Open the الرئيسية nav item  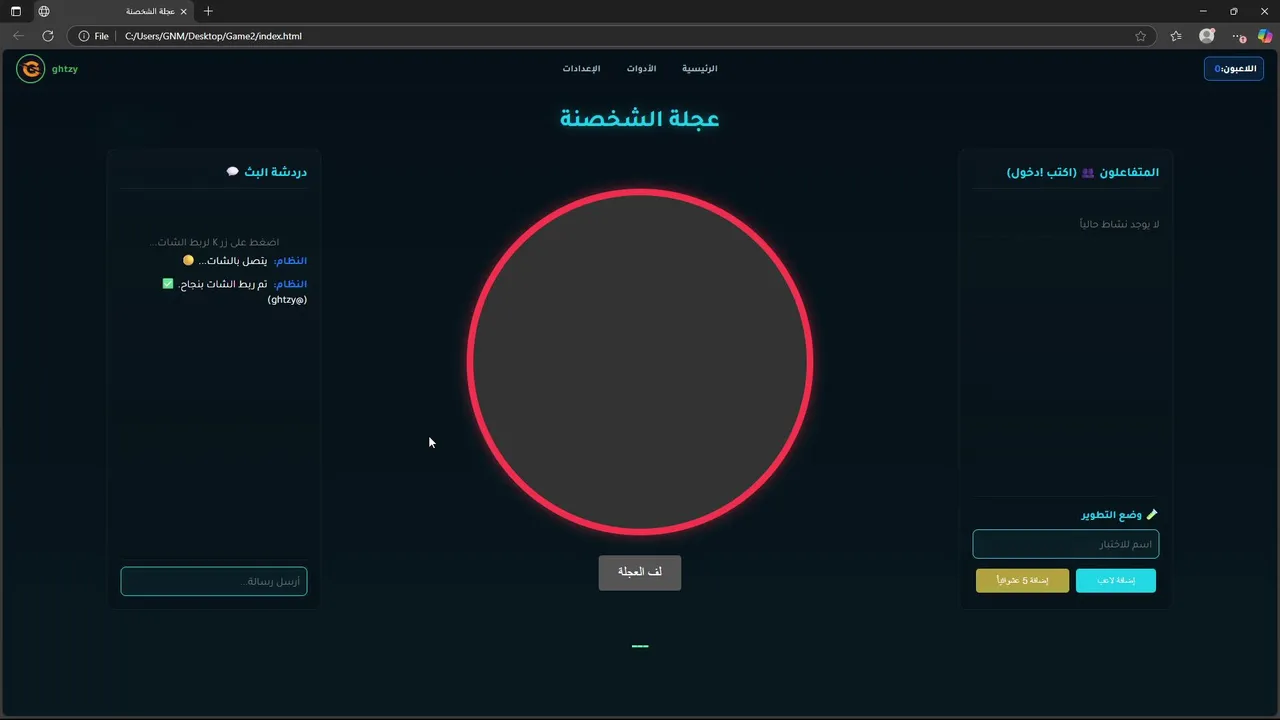(x=700, y=69)
